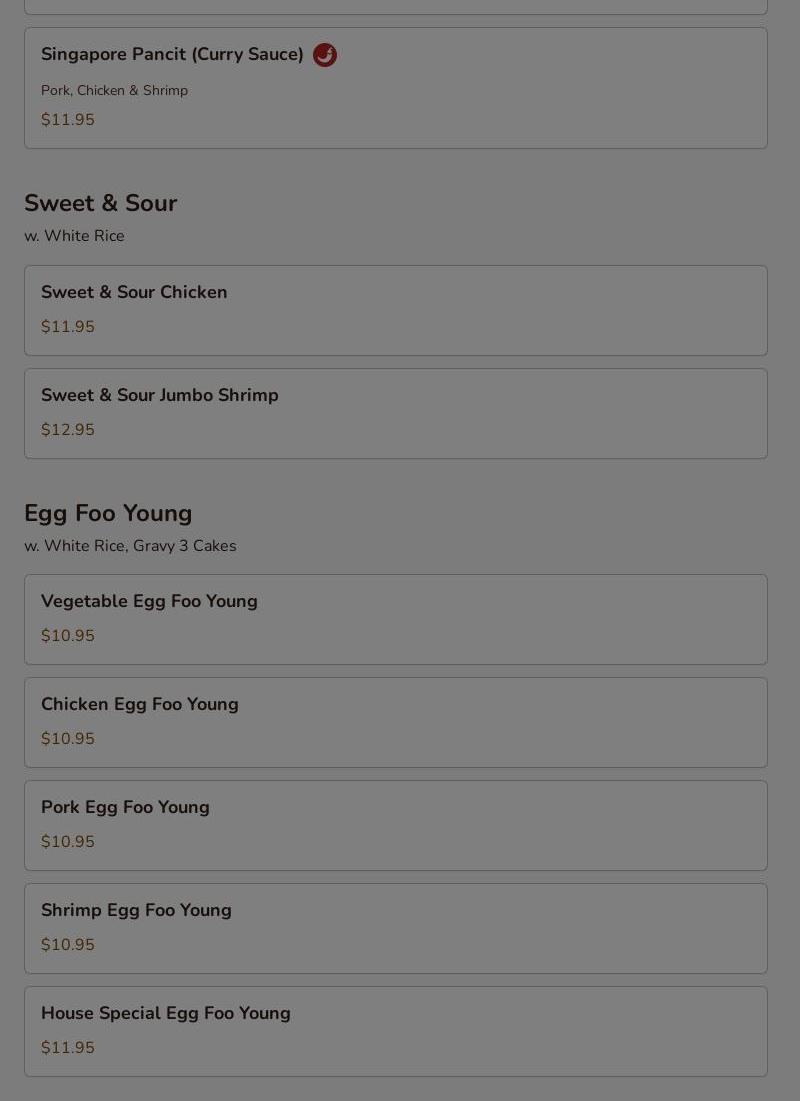Select Sweet & Sour Chicken menu item
The width and height of the screenshot is (800, 1101).
(x=134, y=293)
